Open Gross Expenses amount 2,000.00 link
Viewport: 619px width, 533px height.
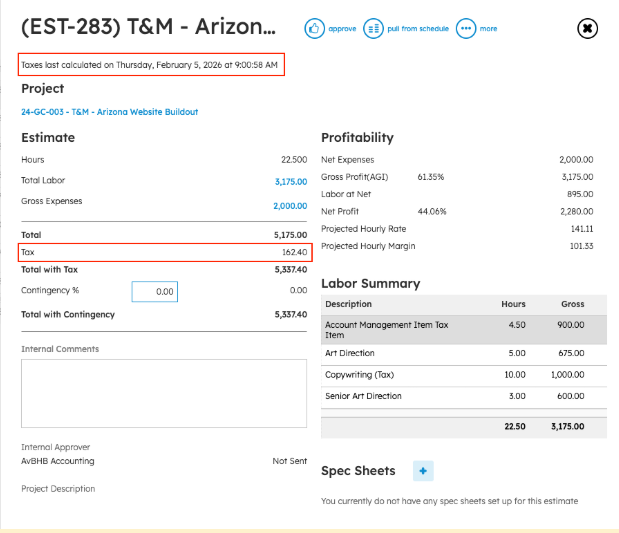click(290, 206)
